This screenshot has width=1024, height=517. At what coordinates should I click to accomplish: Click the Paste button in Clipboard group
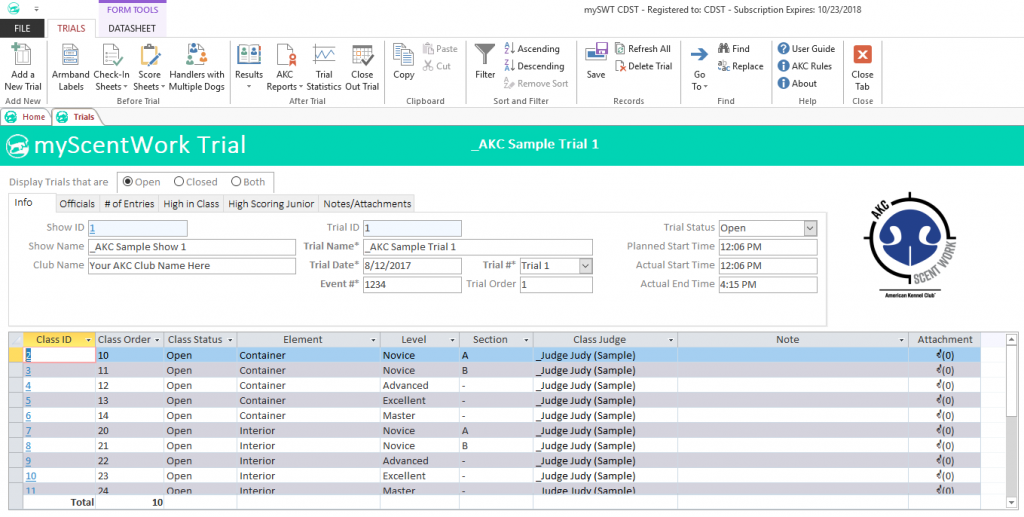click(x=440, y=49)
